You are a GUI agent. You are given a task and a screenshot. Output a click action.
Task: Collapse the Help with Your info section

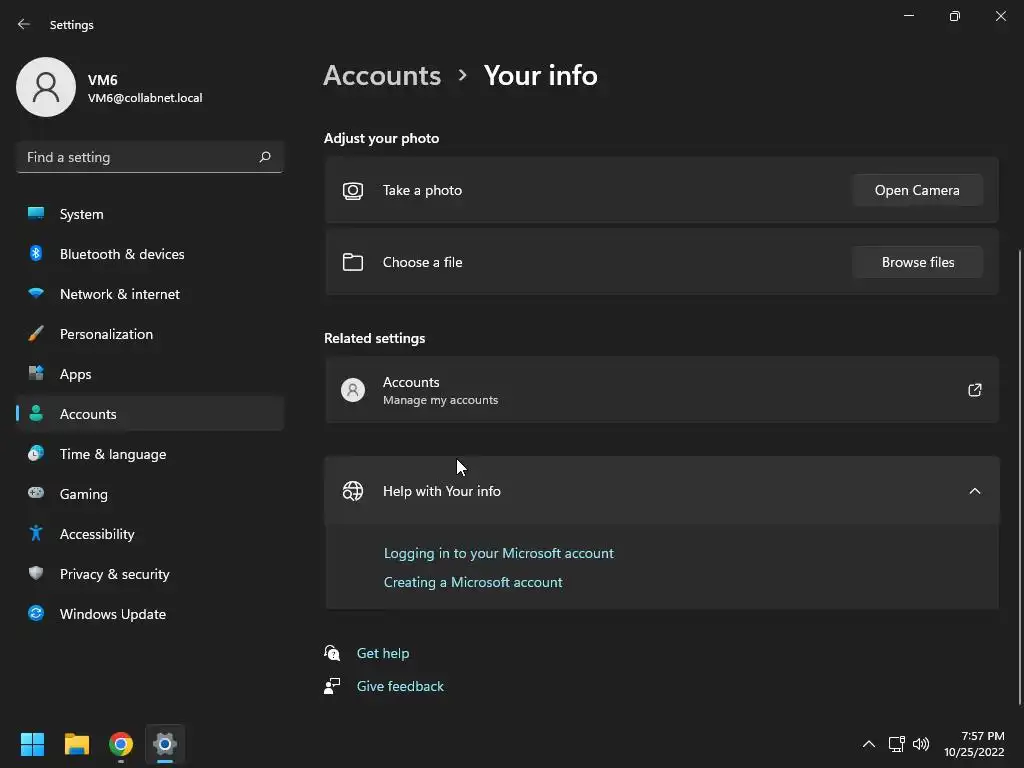click(975, 491)
